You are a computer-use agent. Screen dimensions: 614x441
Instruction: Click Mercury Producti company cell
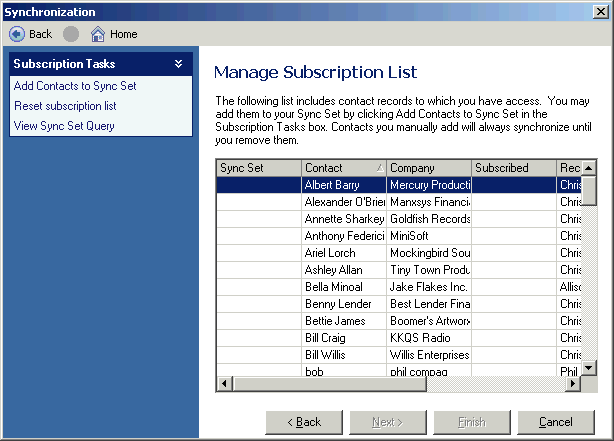[x=429, y=185]
